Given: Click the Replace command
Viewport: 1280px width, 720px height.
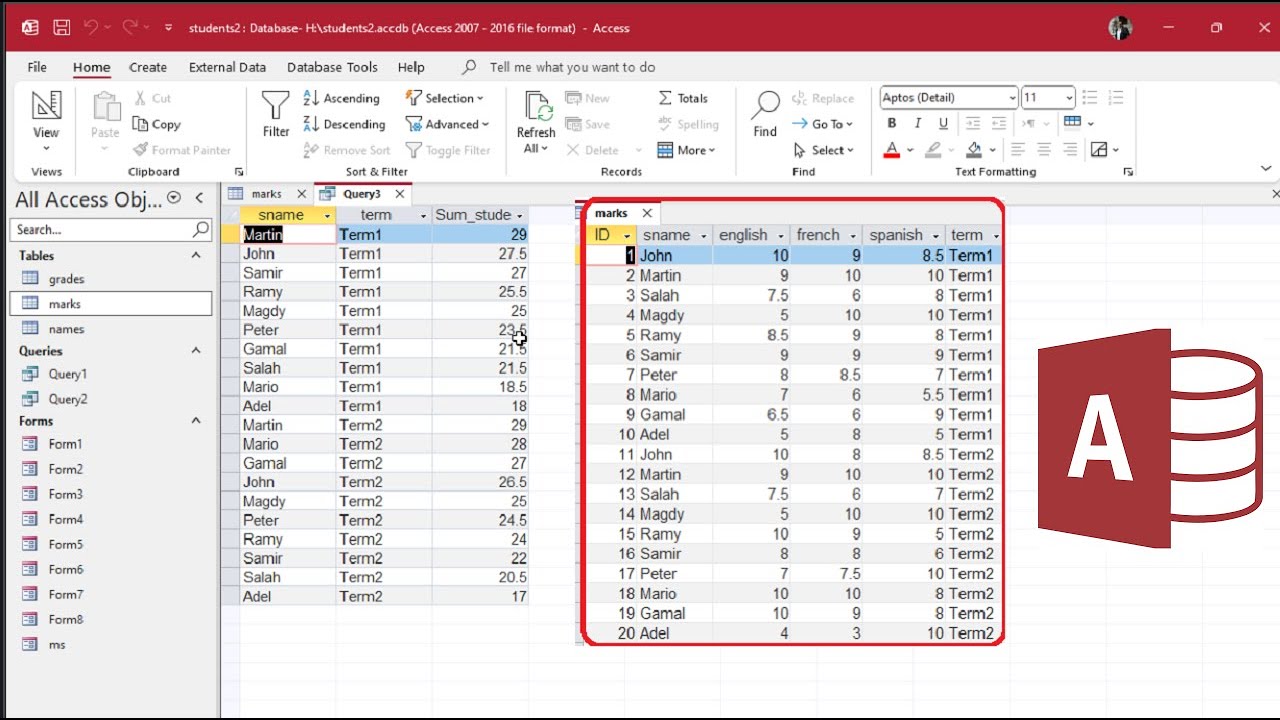Looking at the screenshot, I should (x=823, y=98).
